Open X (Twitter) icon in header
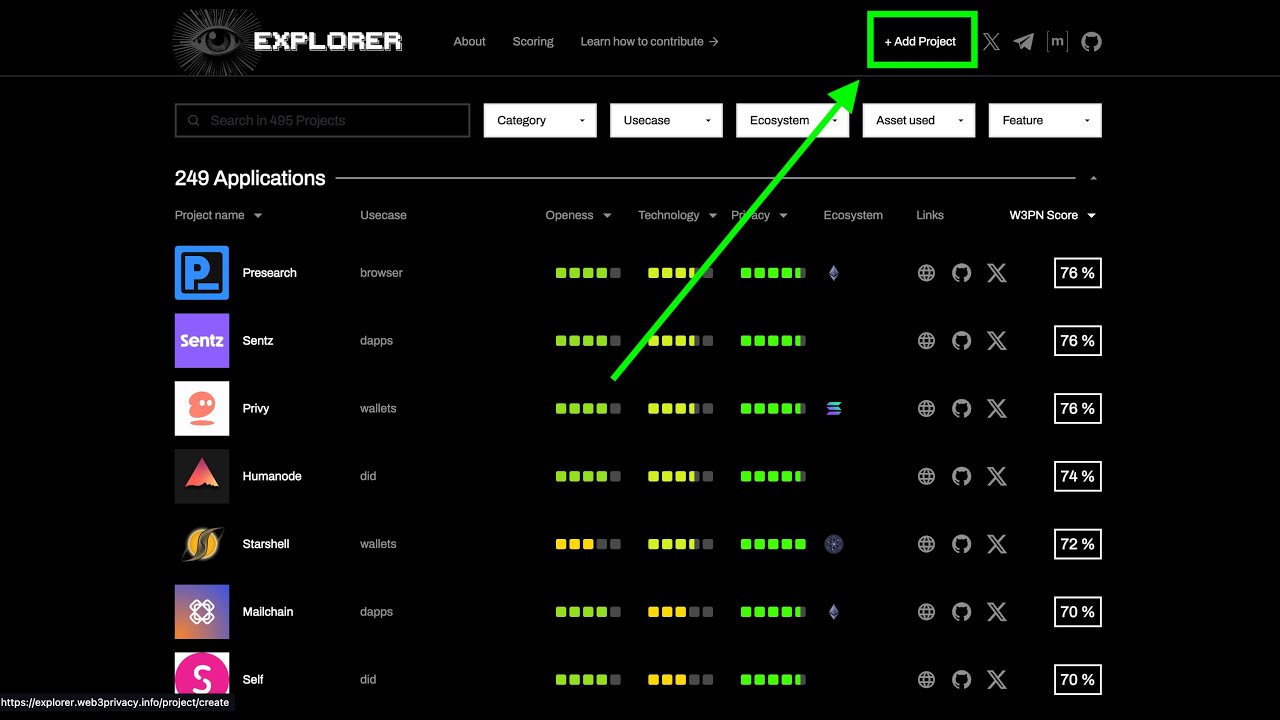1280x720 pixels. [x=991, y=42]
